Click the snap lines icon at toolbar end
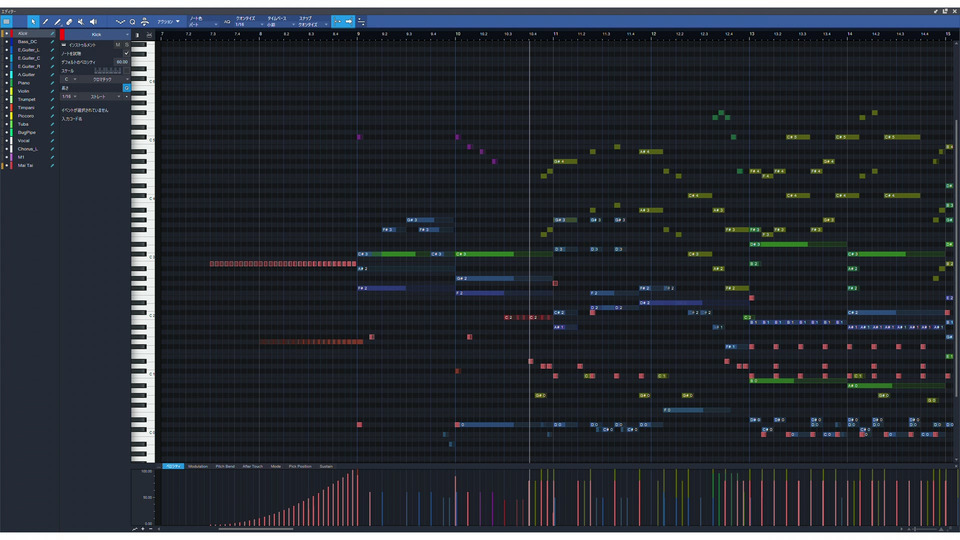Screen dimensions: 960x540 click(361, 21)
